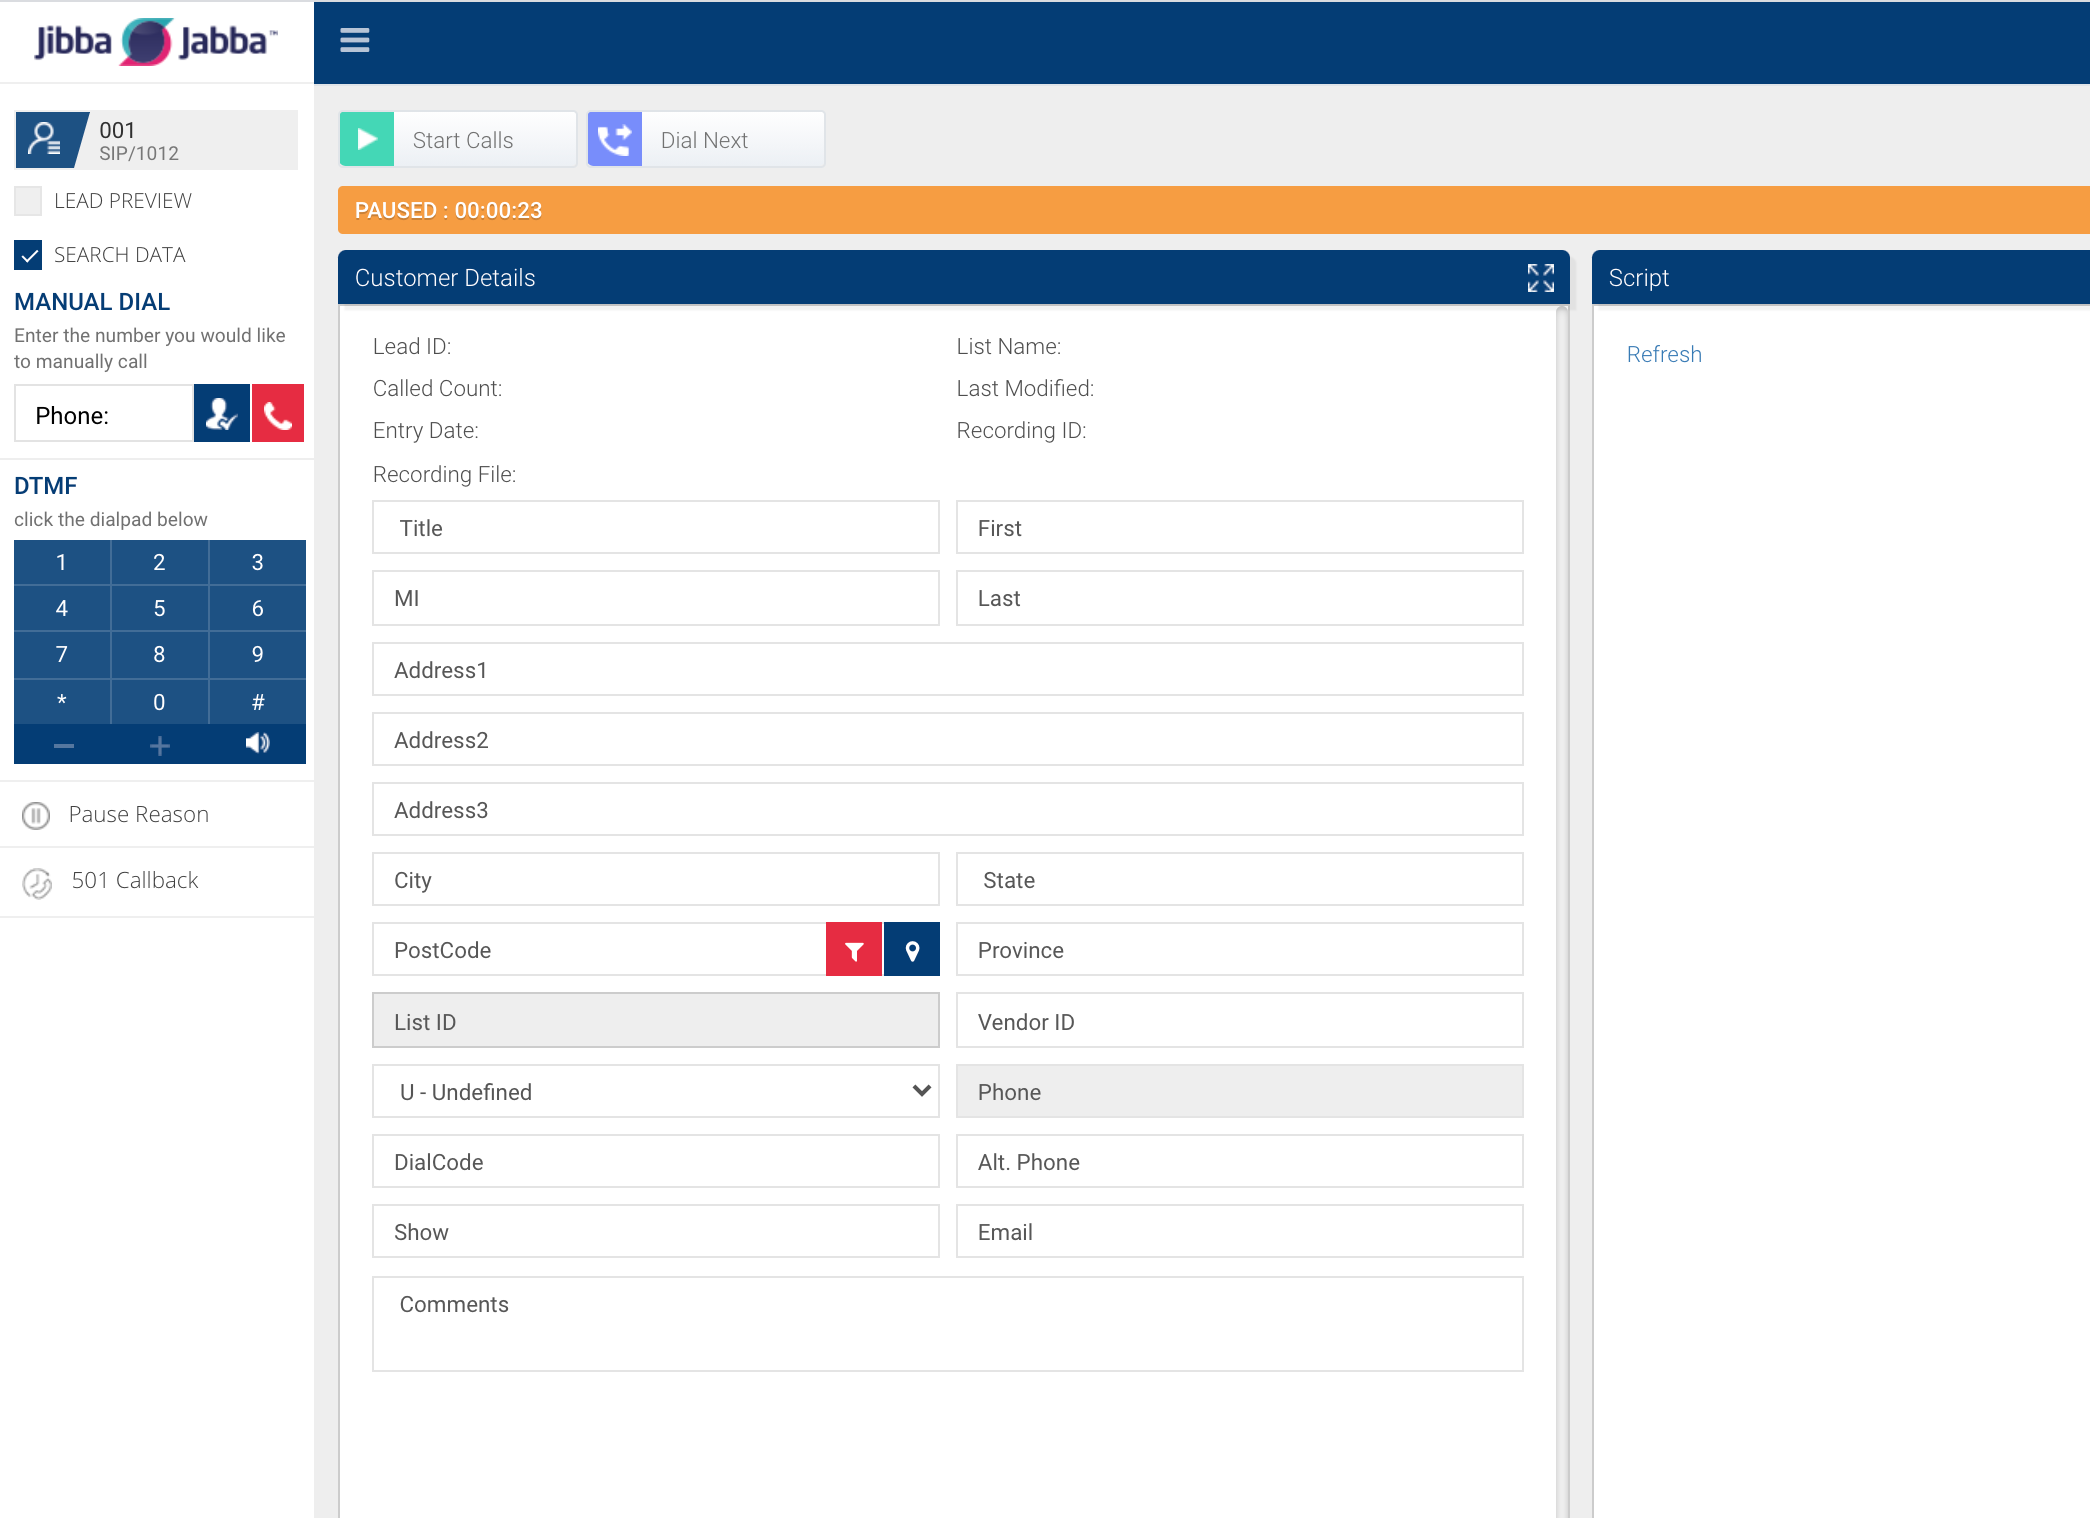2090x1518 pixels.
Task: Click the dialpad plus volume button
Action: [x=159, y=745]
